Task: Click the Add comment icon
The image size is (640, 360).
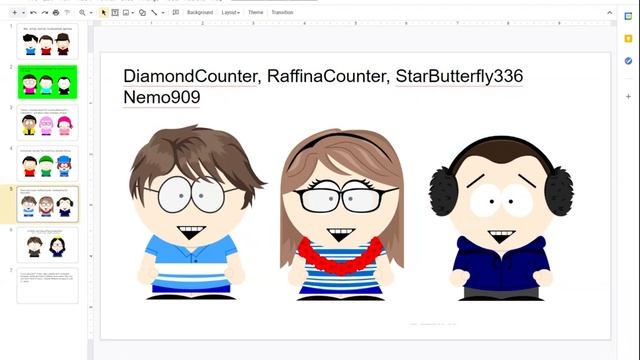Action: (x=176, y=13)
